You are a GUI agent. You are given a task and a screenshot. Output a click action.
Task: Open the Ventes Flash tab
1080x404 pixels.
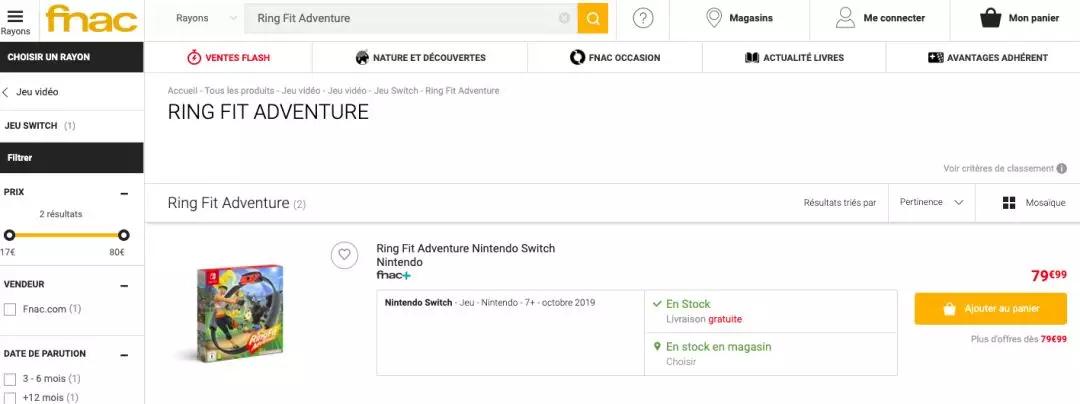(229, 58)
